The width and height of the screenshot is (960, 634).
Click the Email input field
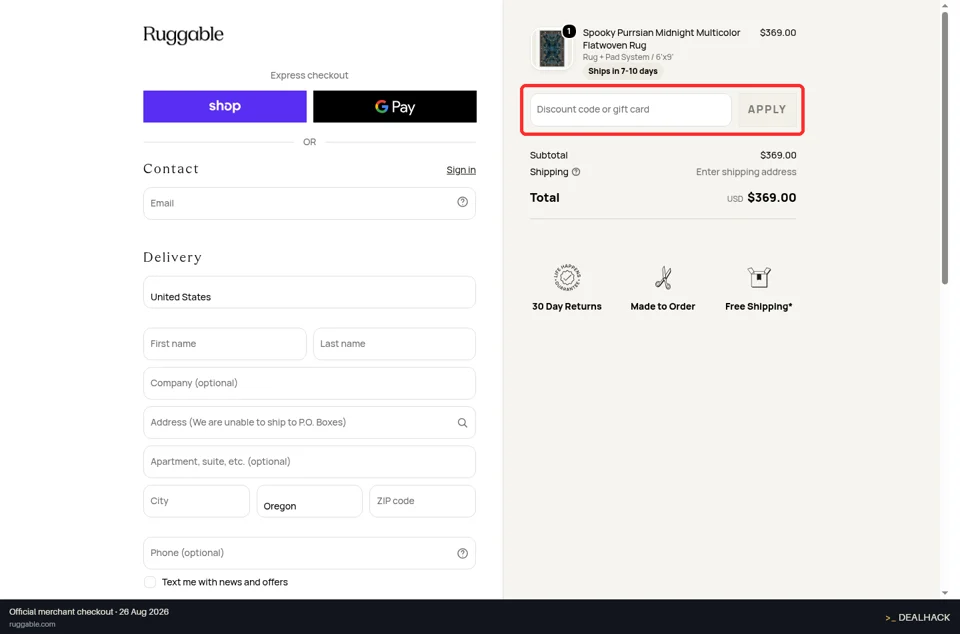coord(309,203)
